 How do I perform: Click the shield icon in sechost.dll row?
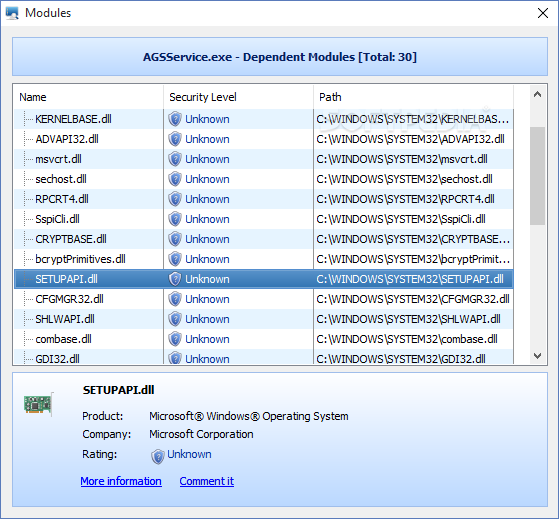pos(175,179)
